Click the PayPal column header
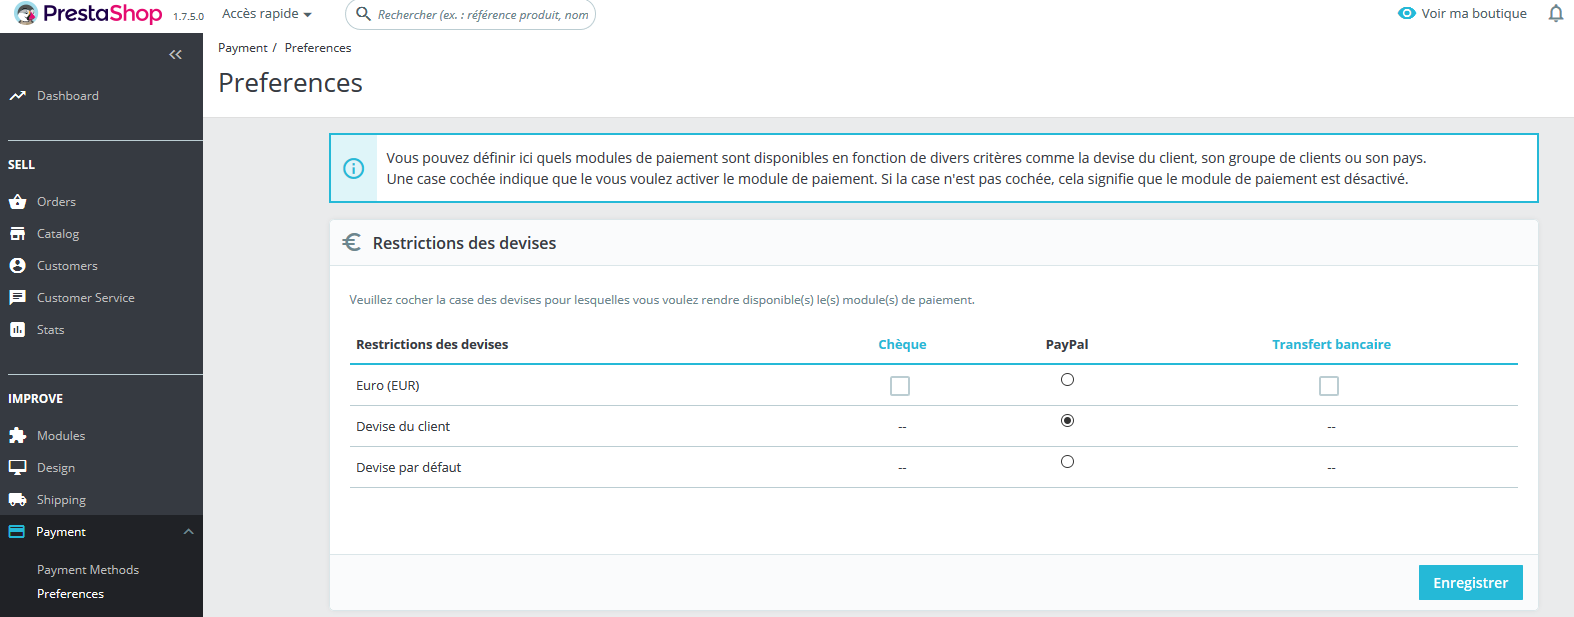1574x617 pixels. [x=1067, y=344]
